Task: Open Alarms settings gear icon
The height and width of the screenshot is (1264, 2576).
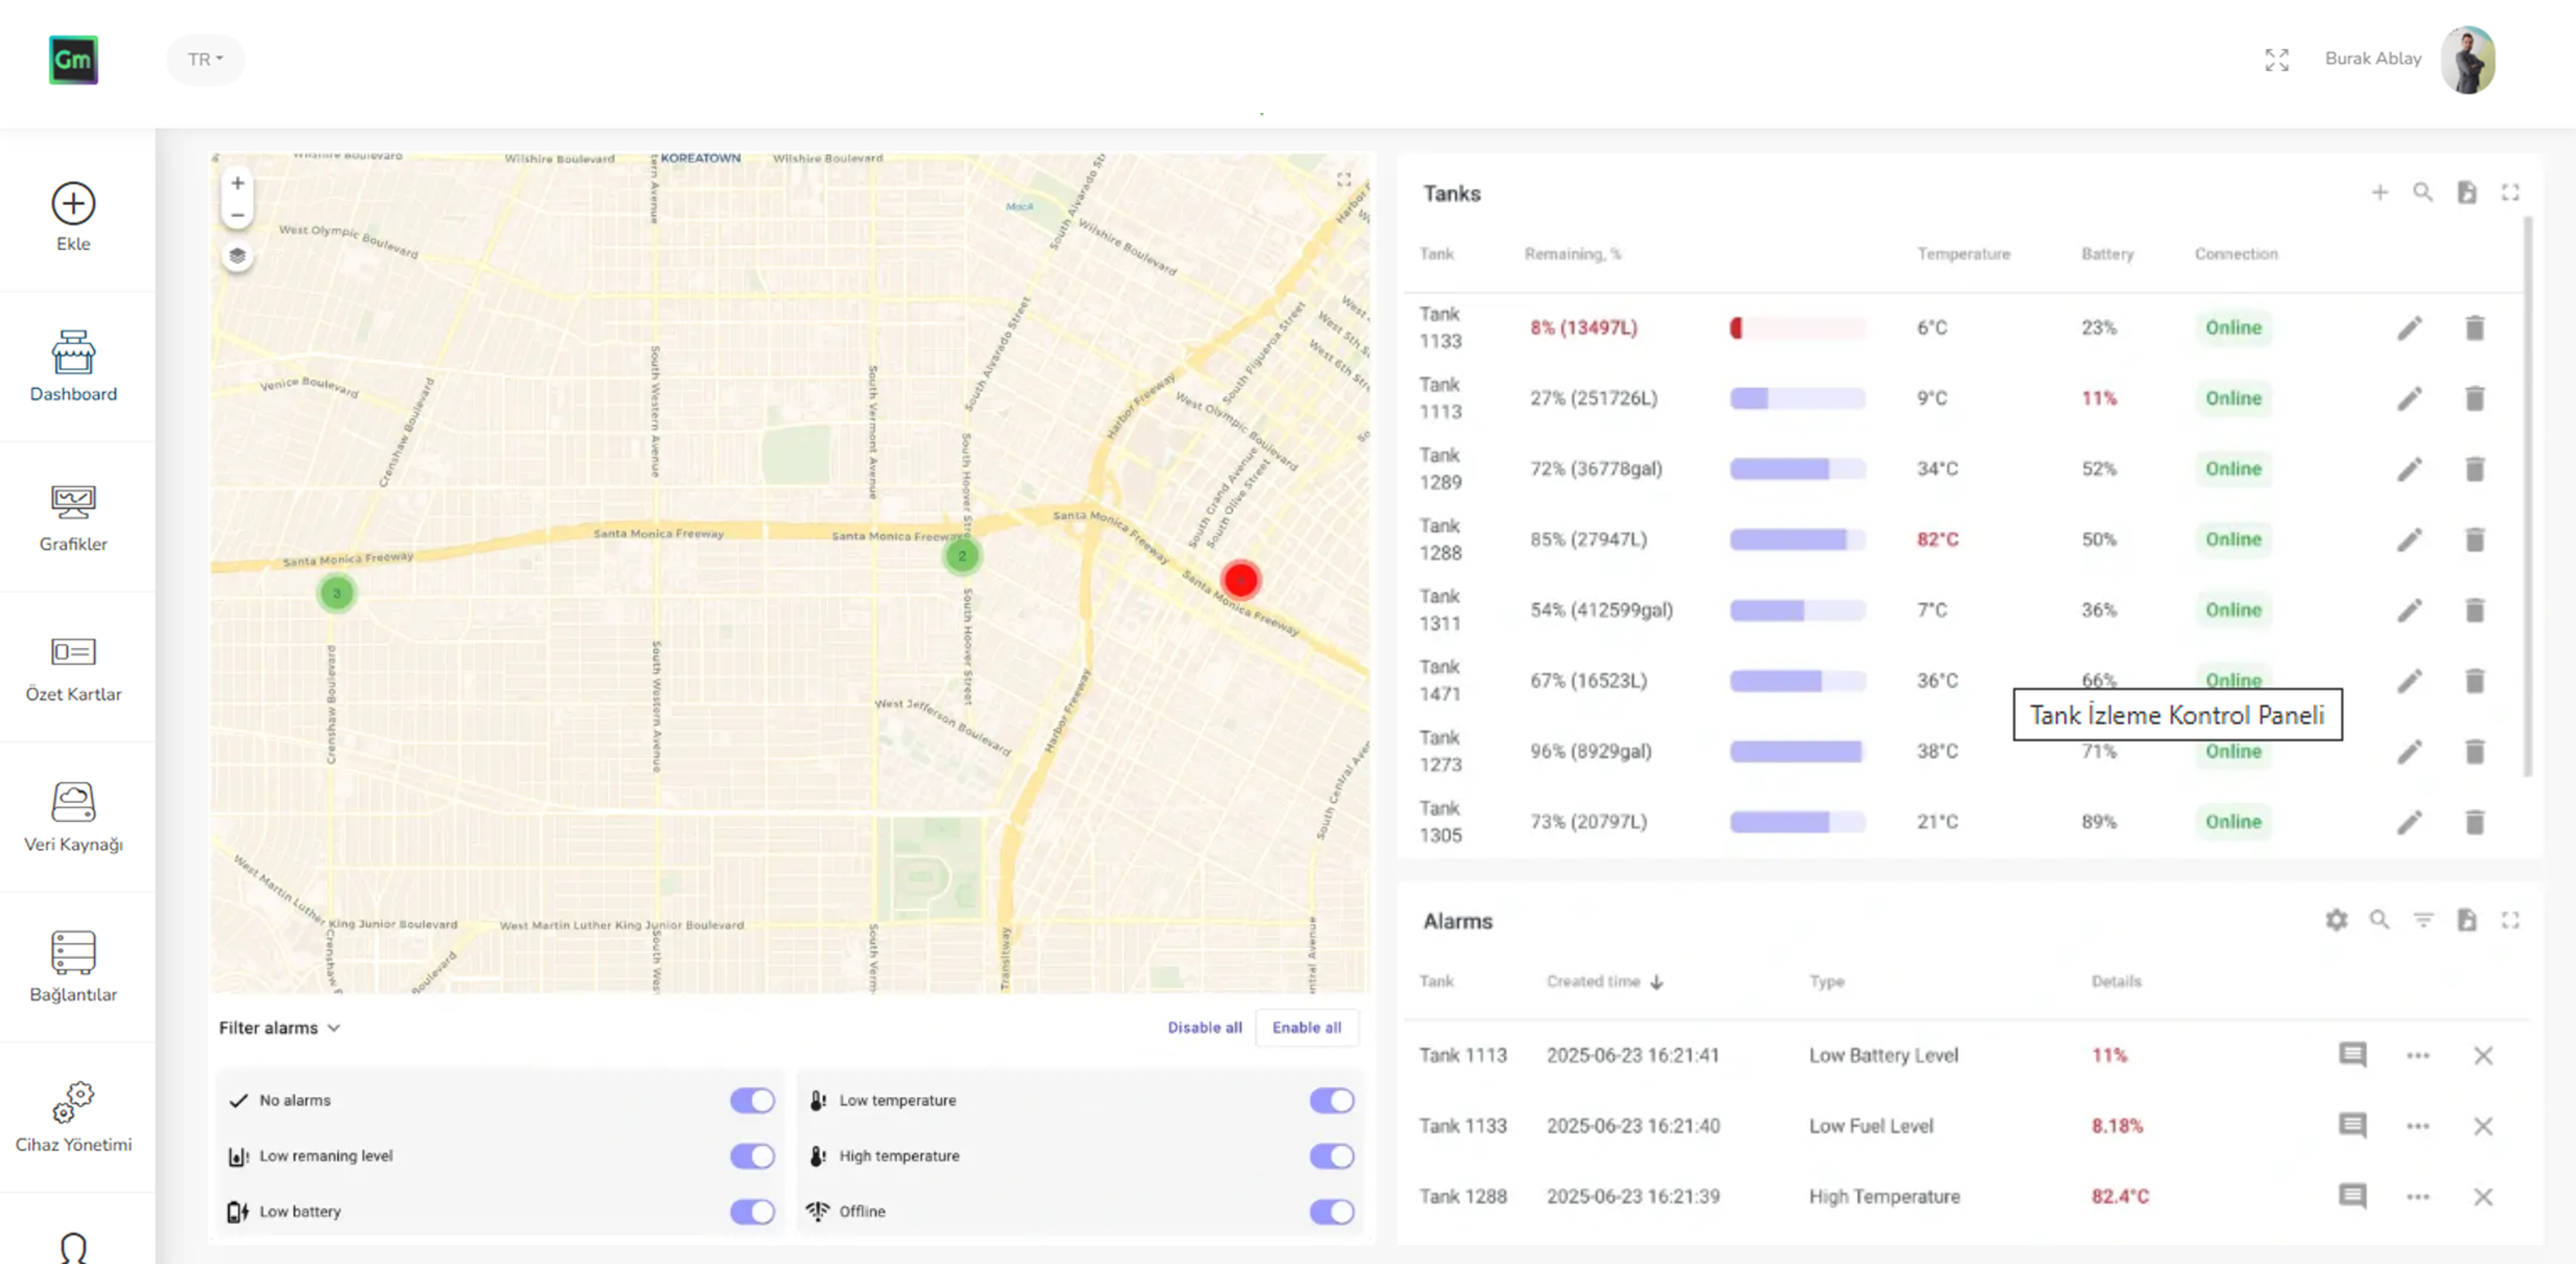Action: 2337,920
